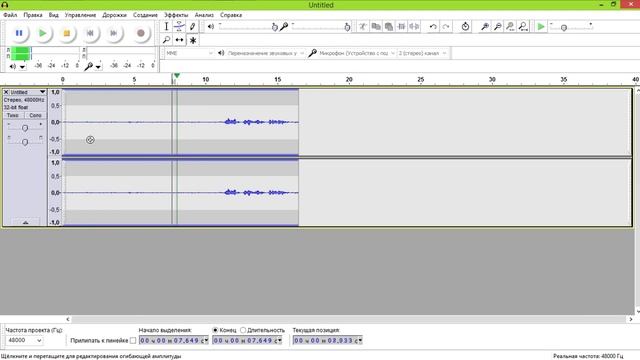Click the Undo arrow icon
The width and height of the screenshot is (640, 360).
coord(433,27)
